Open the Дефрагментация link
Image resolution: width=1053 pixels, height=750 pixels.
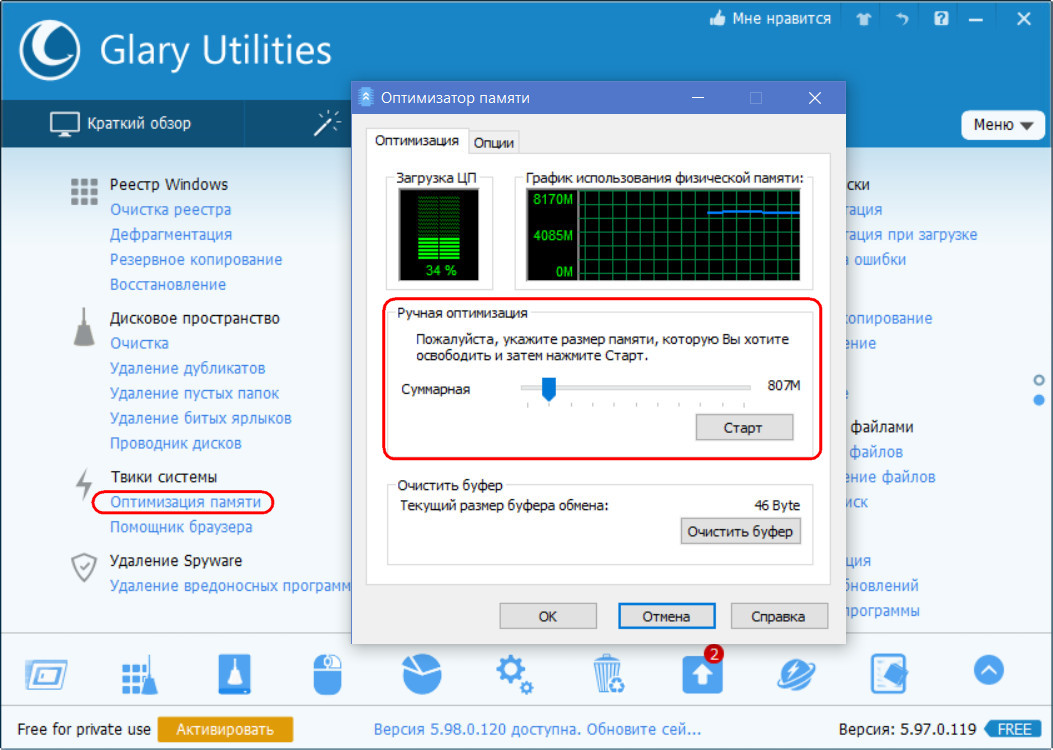[171, 234]
